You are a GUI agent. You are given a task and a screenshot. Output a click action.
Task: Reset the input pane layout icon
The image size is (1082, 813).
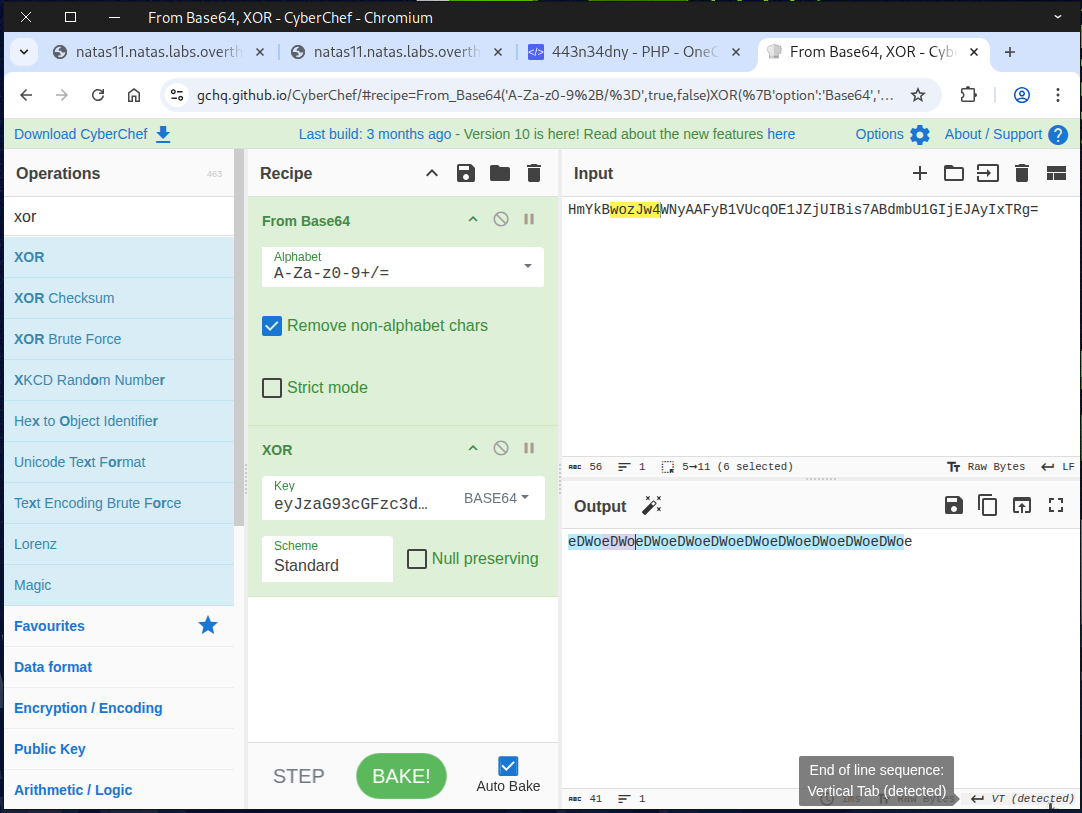coord(1056,173)
